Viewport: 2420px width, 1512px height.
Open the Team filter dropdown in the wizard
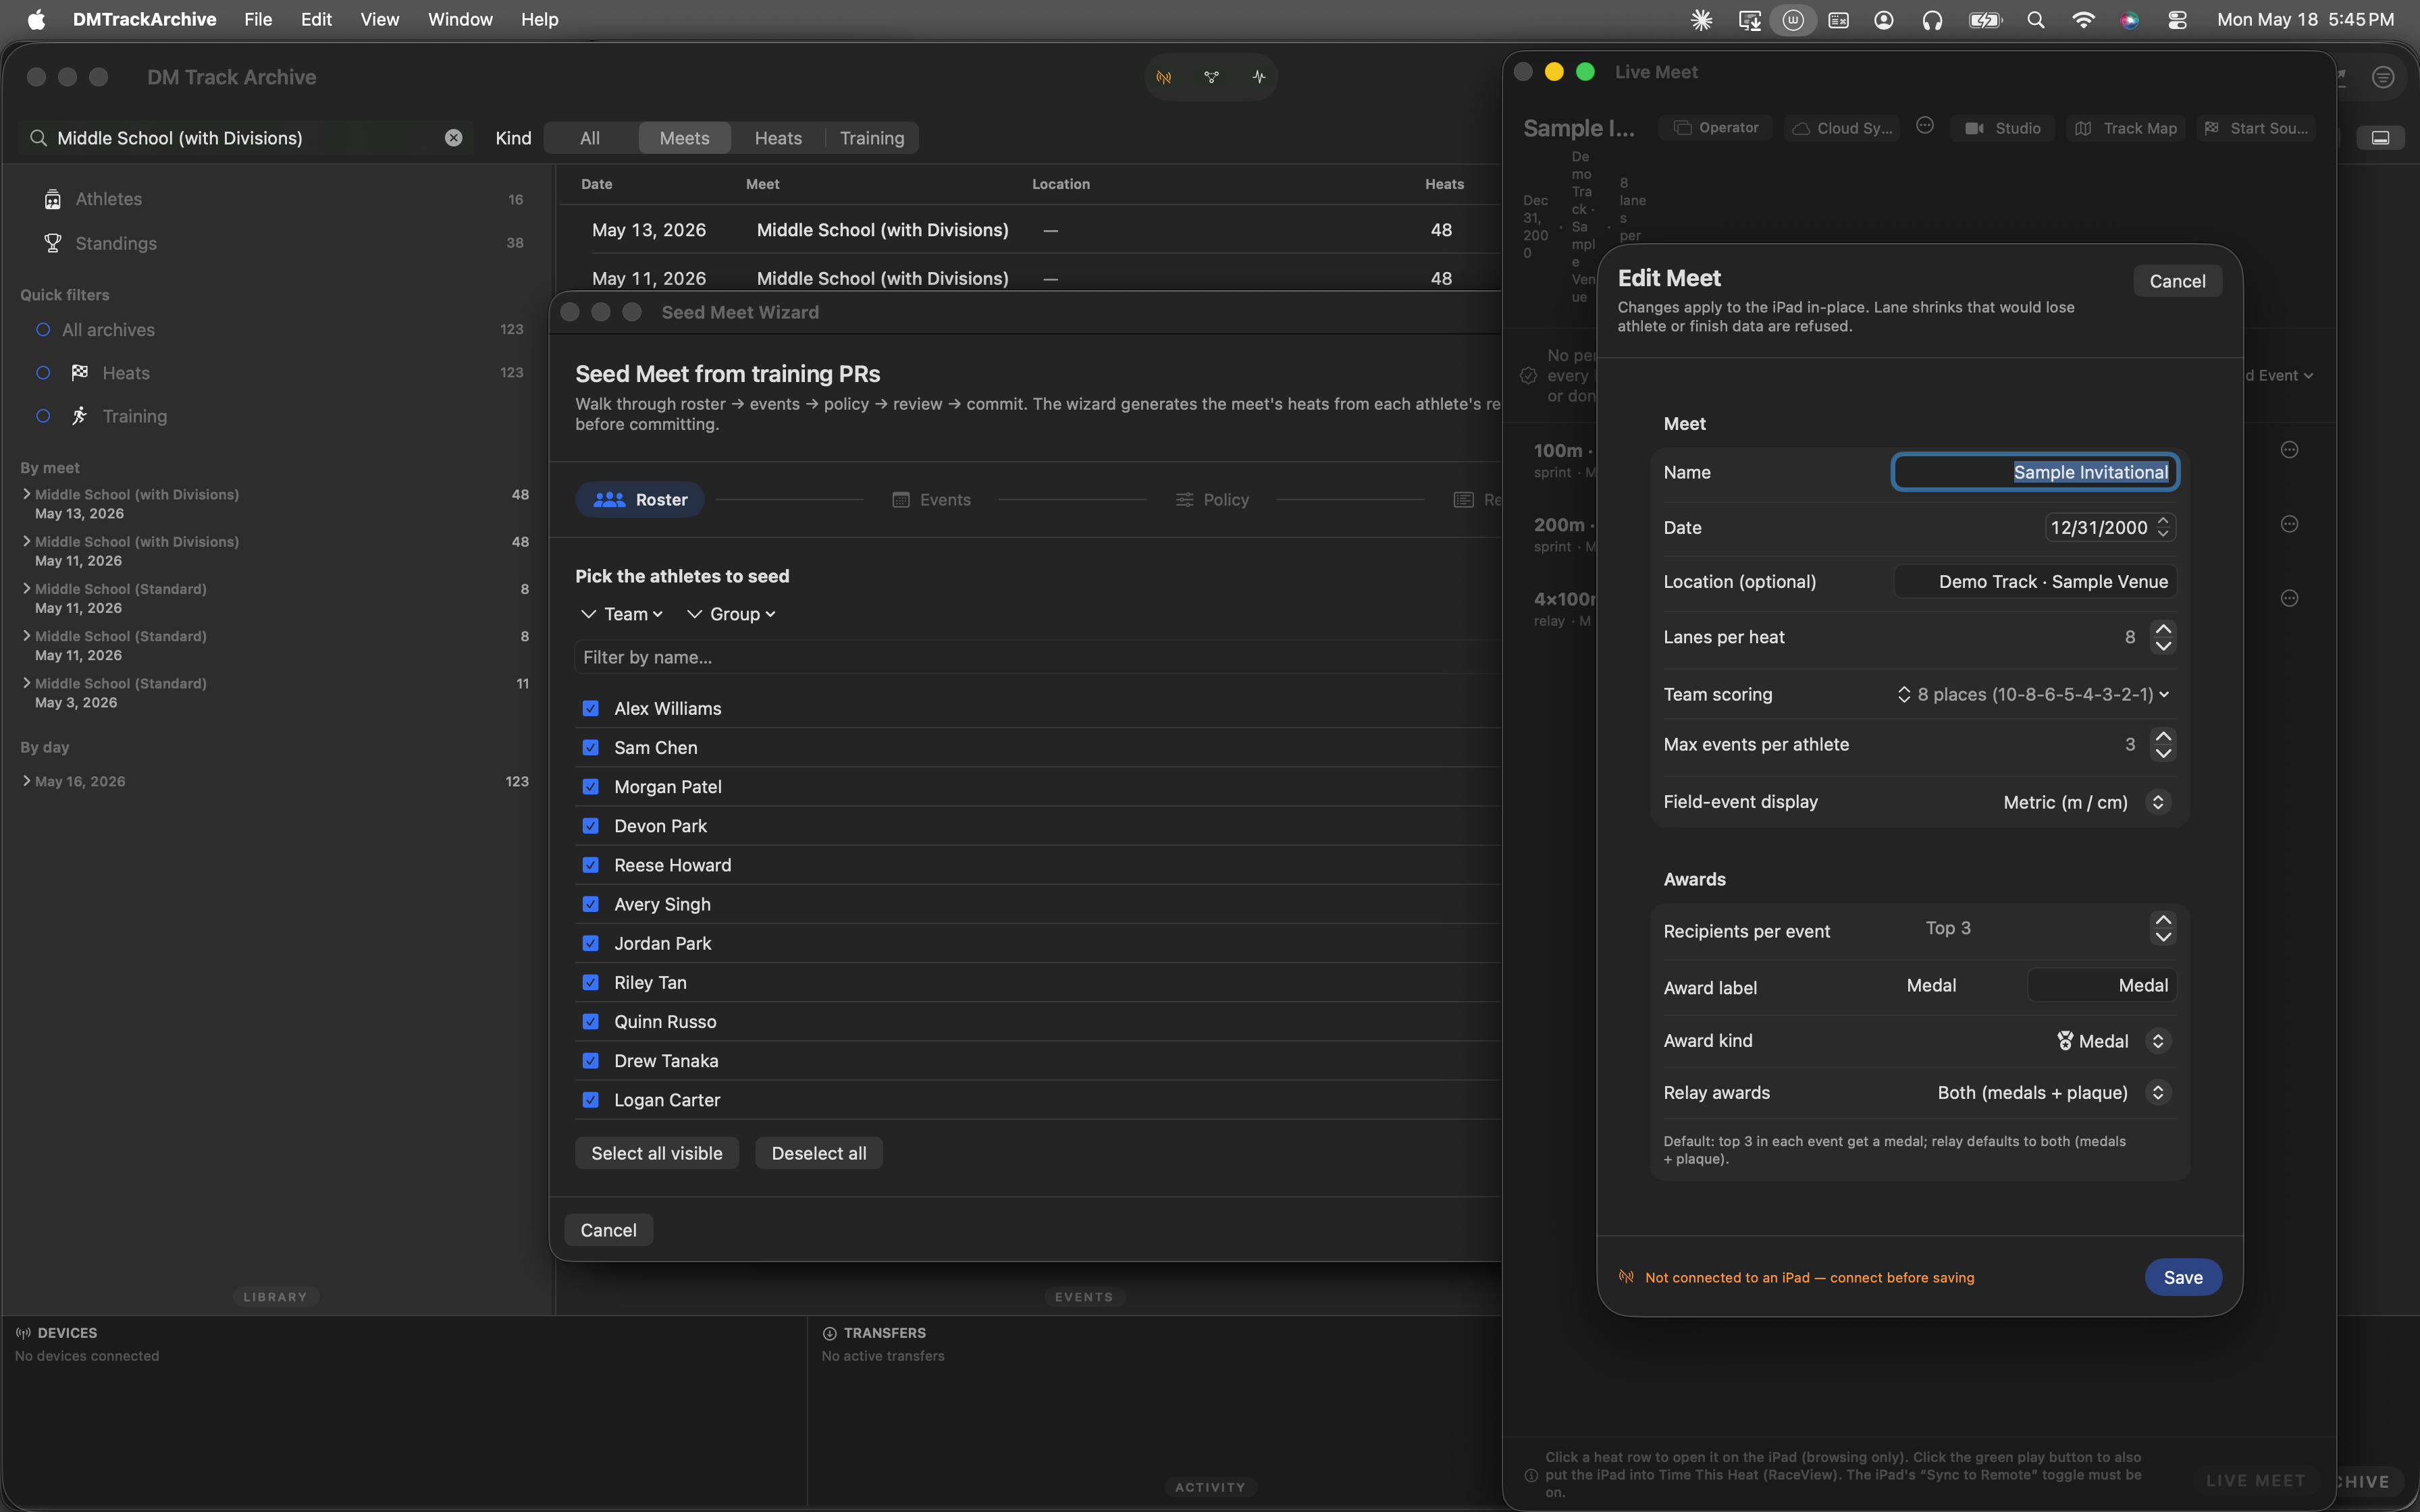[x=622, y=614]
